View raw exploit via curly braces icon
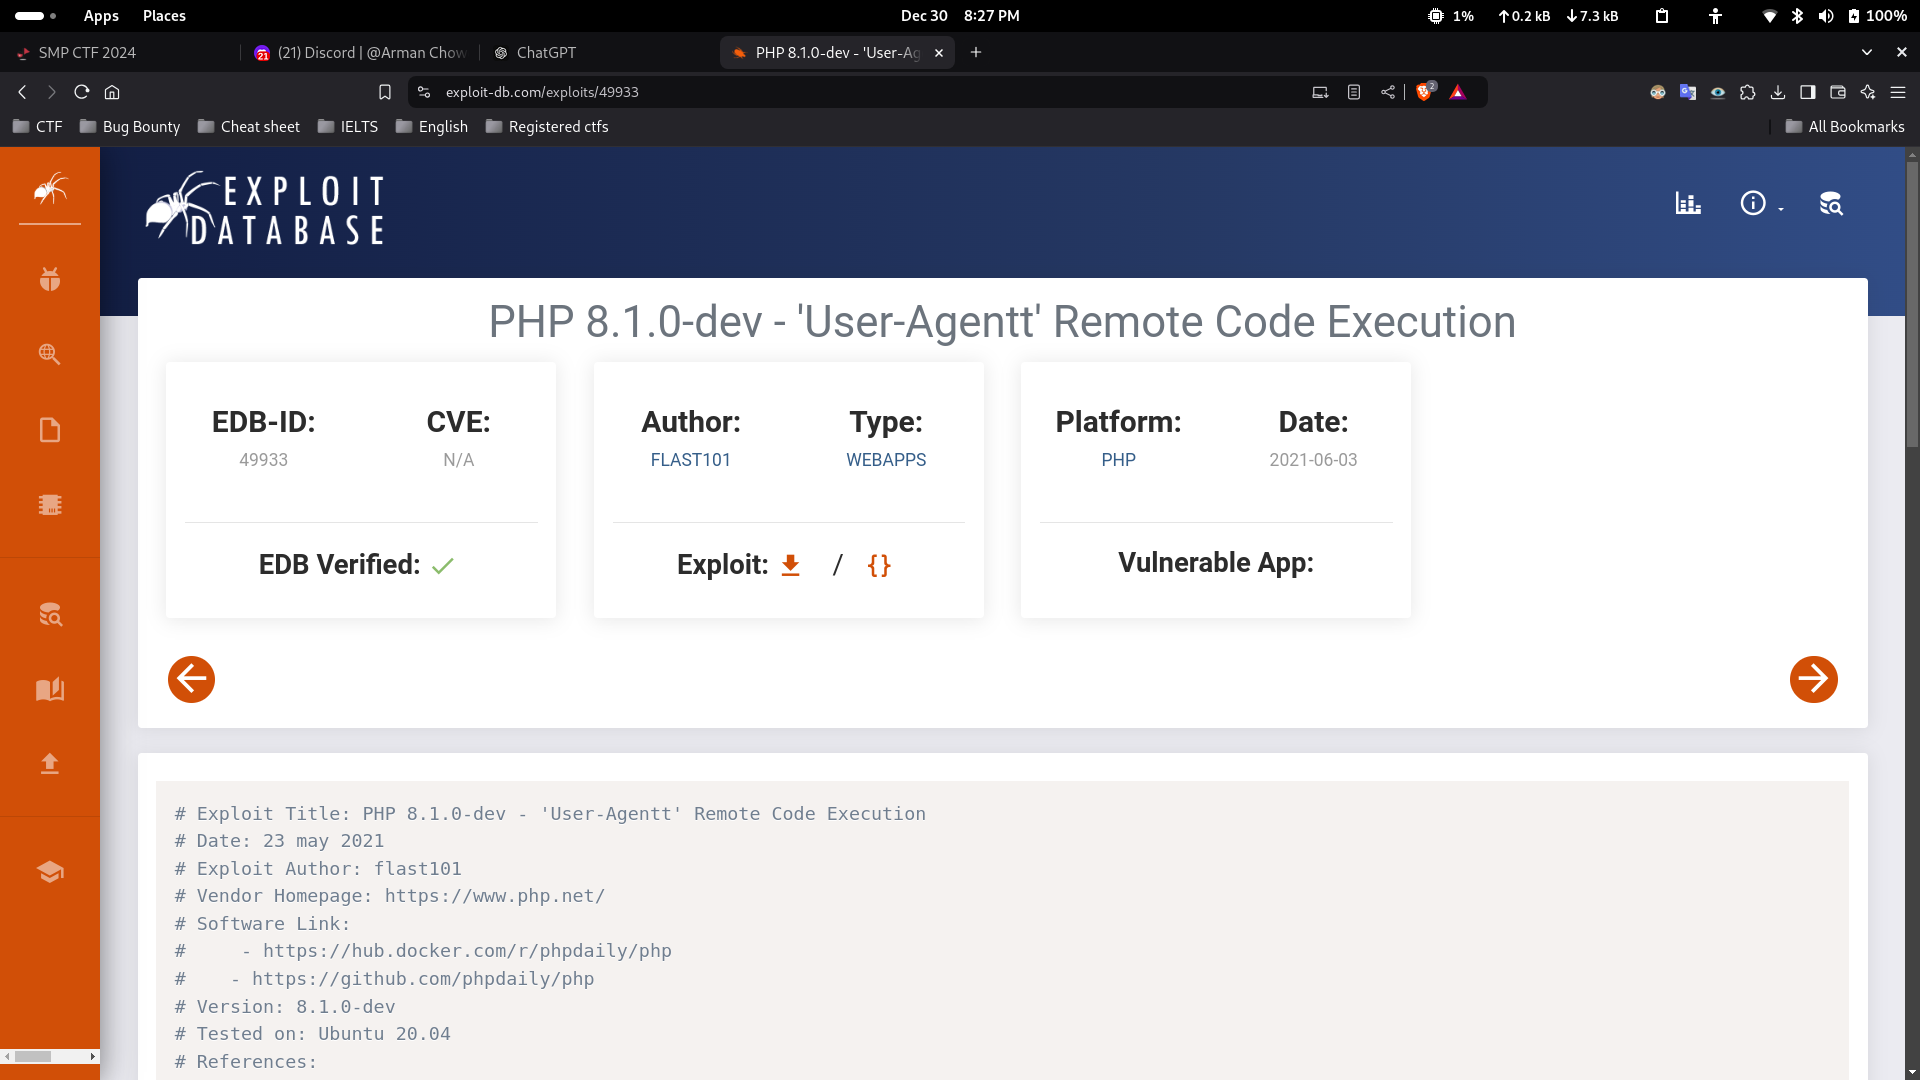 point(879,565)
